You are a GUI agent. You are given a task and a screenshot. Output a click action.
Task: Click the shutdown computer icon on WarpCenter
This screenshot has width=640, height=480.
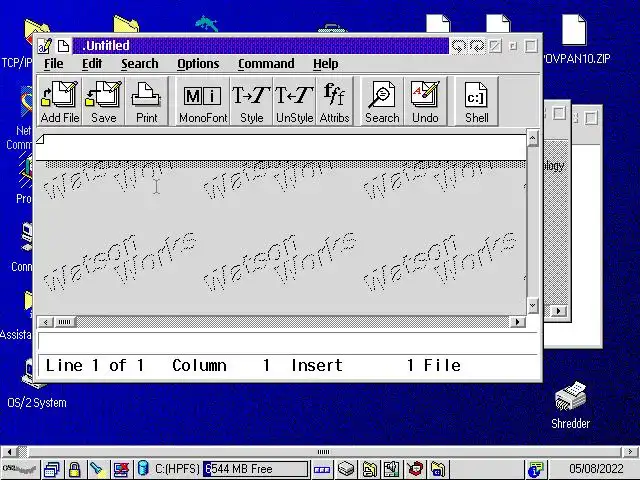pyautogui.click(x=121, y=469)
